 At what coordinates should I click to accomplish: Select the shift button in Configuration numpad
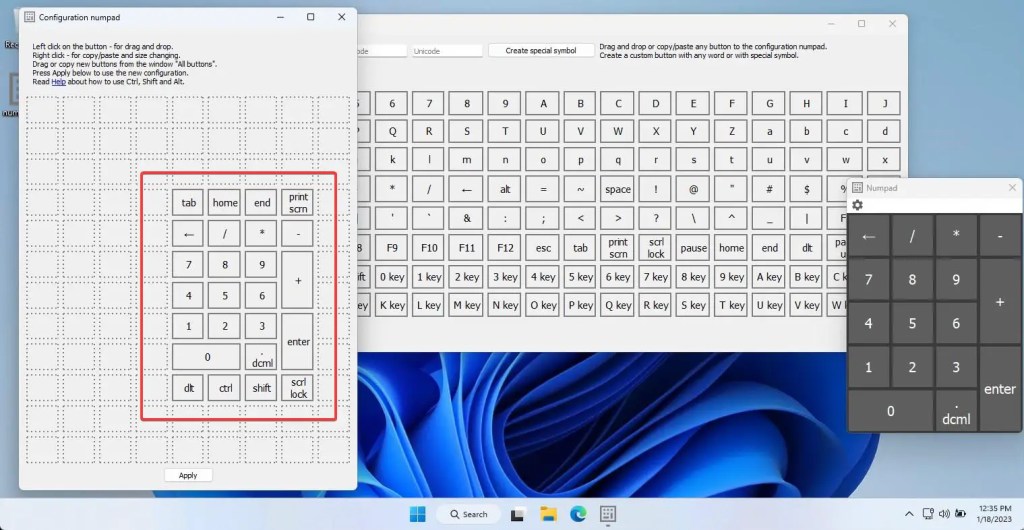(x=262, y=388)
